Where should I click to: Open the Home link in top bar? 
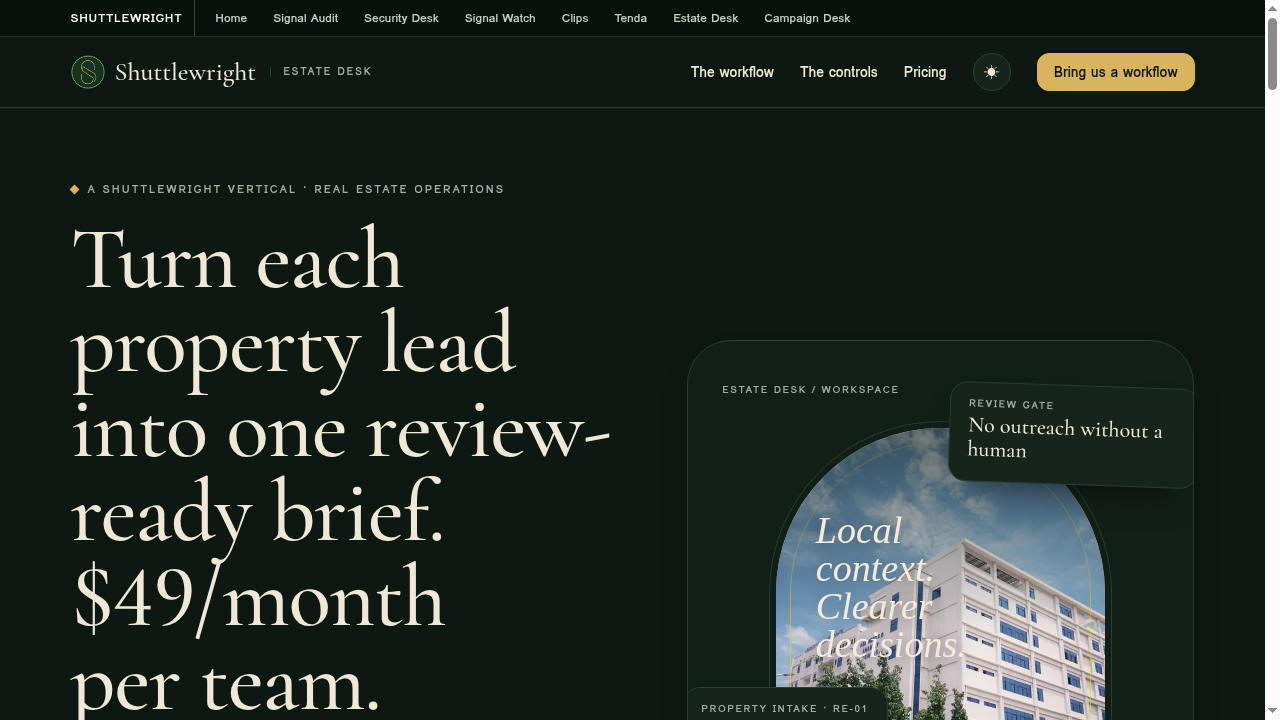tap(231, 18)
